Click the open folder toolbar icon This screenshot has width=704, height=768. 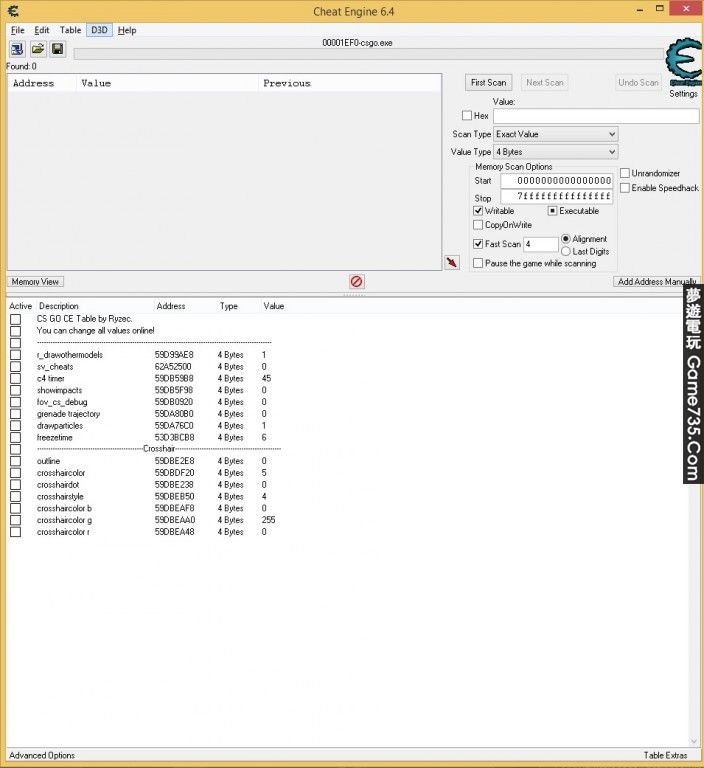point(38,49)
